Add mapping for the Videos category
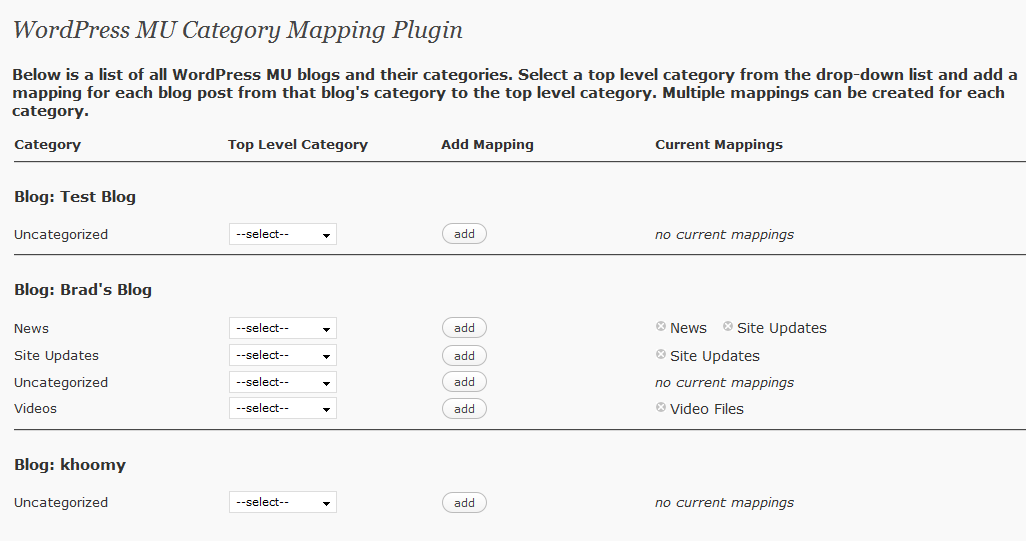 pos(464,409)
